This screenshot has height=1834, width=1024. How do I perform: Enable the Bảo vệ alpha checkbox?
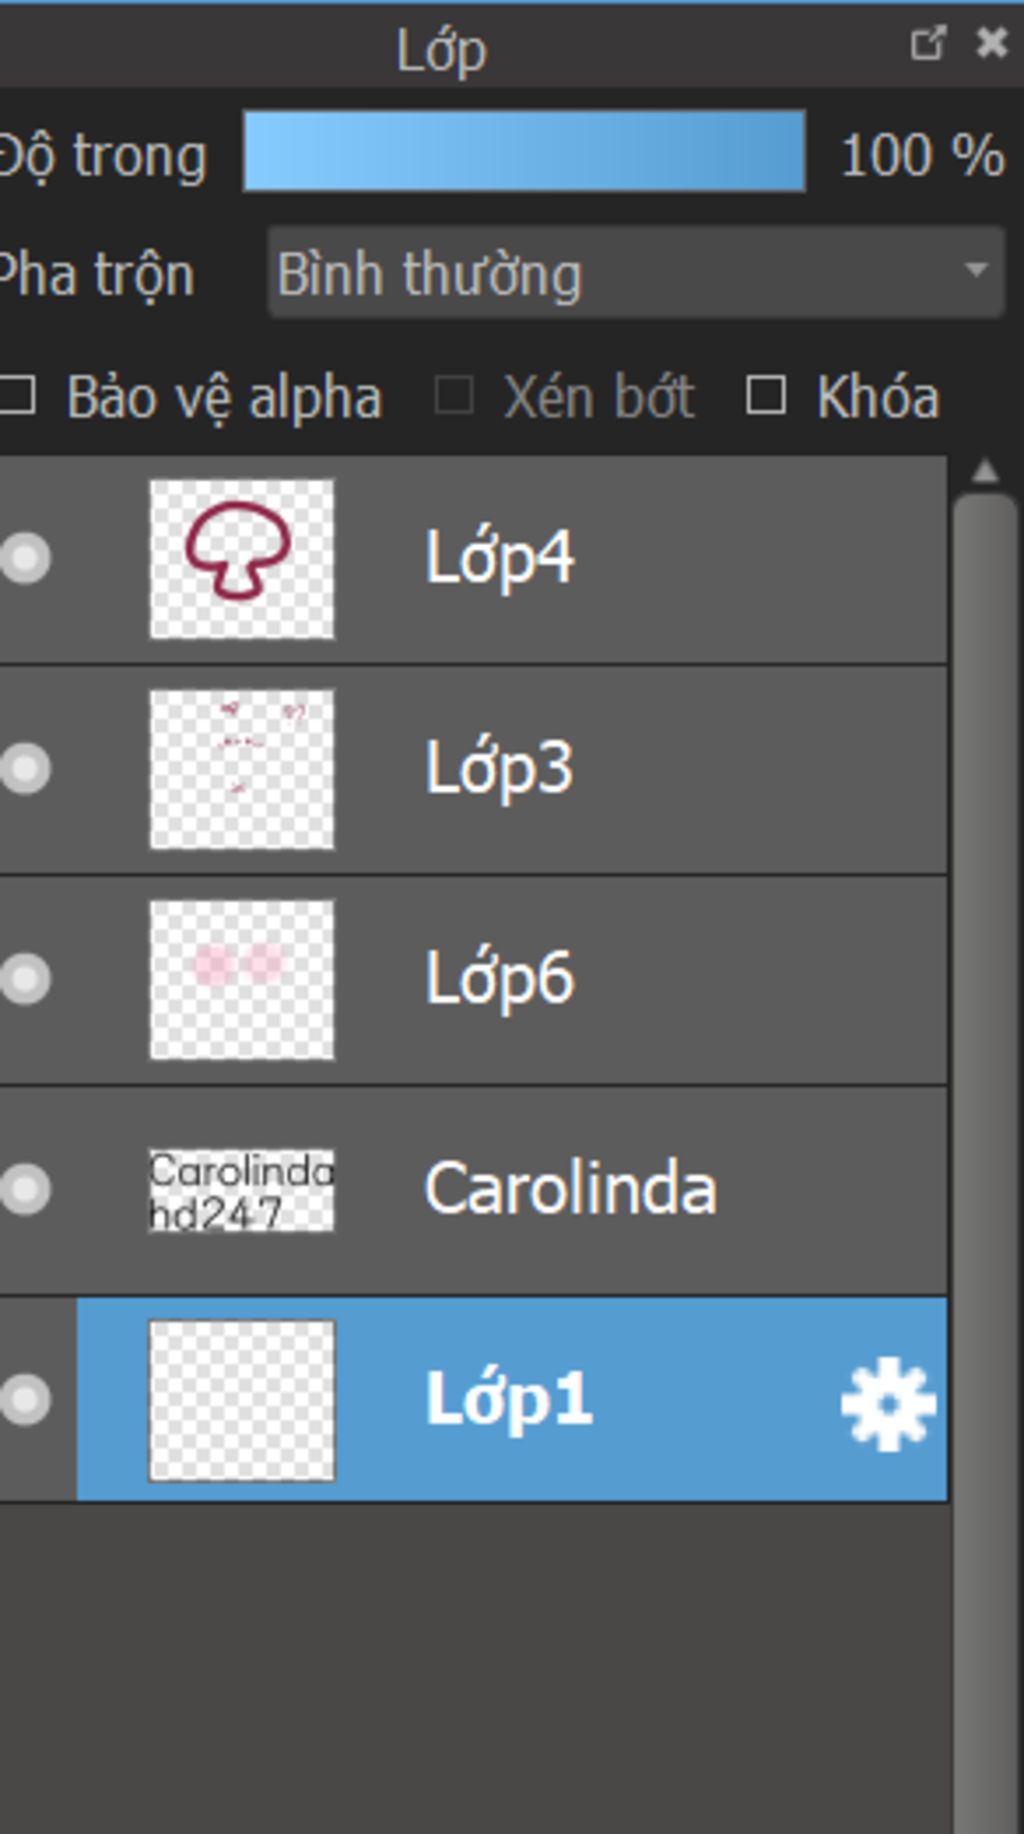tap(19, 396)
